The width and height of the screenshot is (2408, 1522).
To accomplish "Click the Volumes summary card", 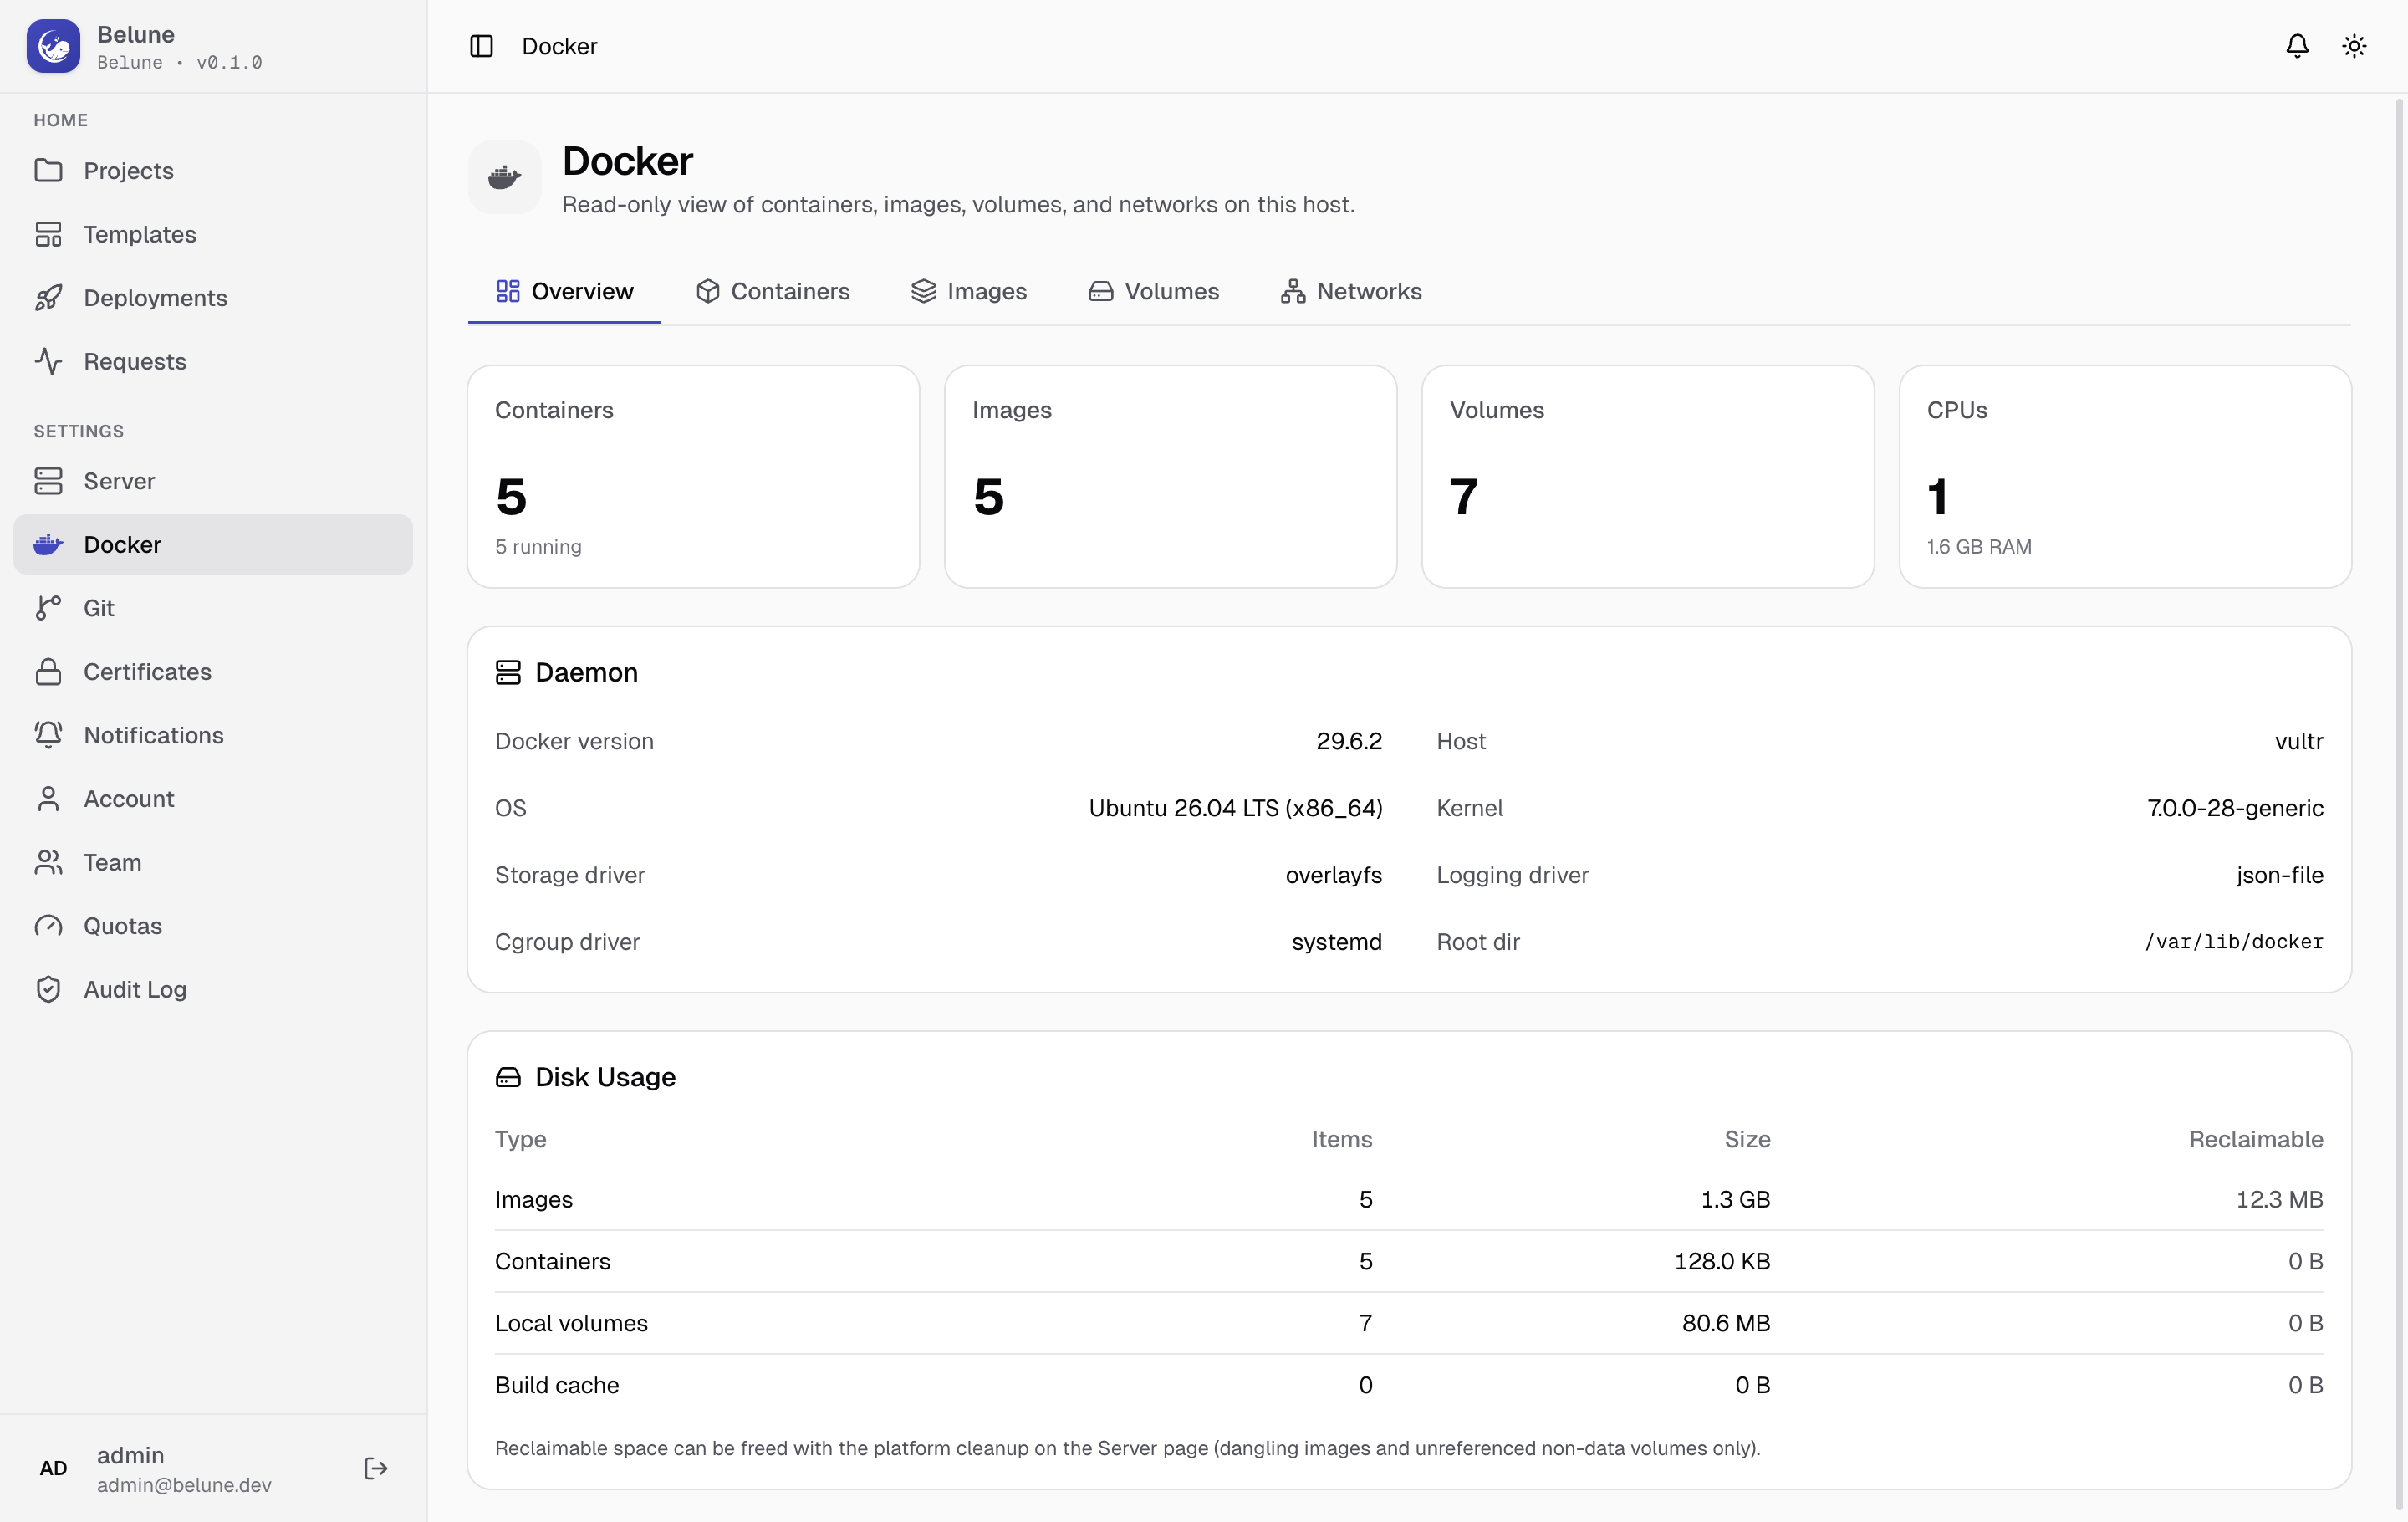I will pos(1647,476).
